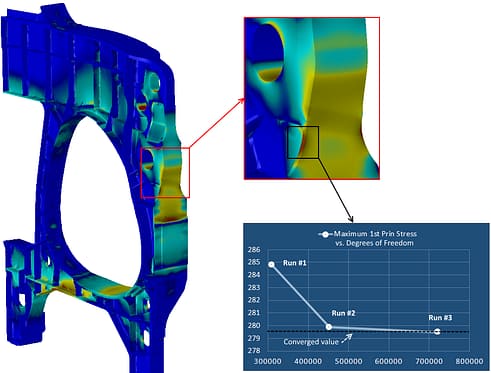
Task: Click the white dashed arrow near Converged value
Action: [347, 338]
